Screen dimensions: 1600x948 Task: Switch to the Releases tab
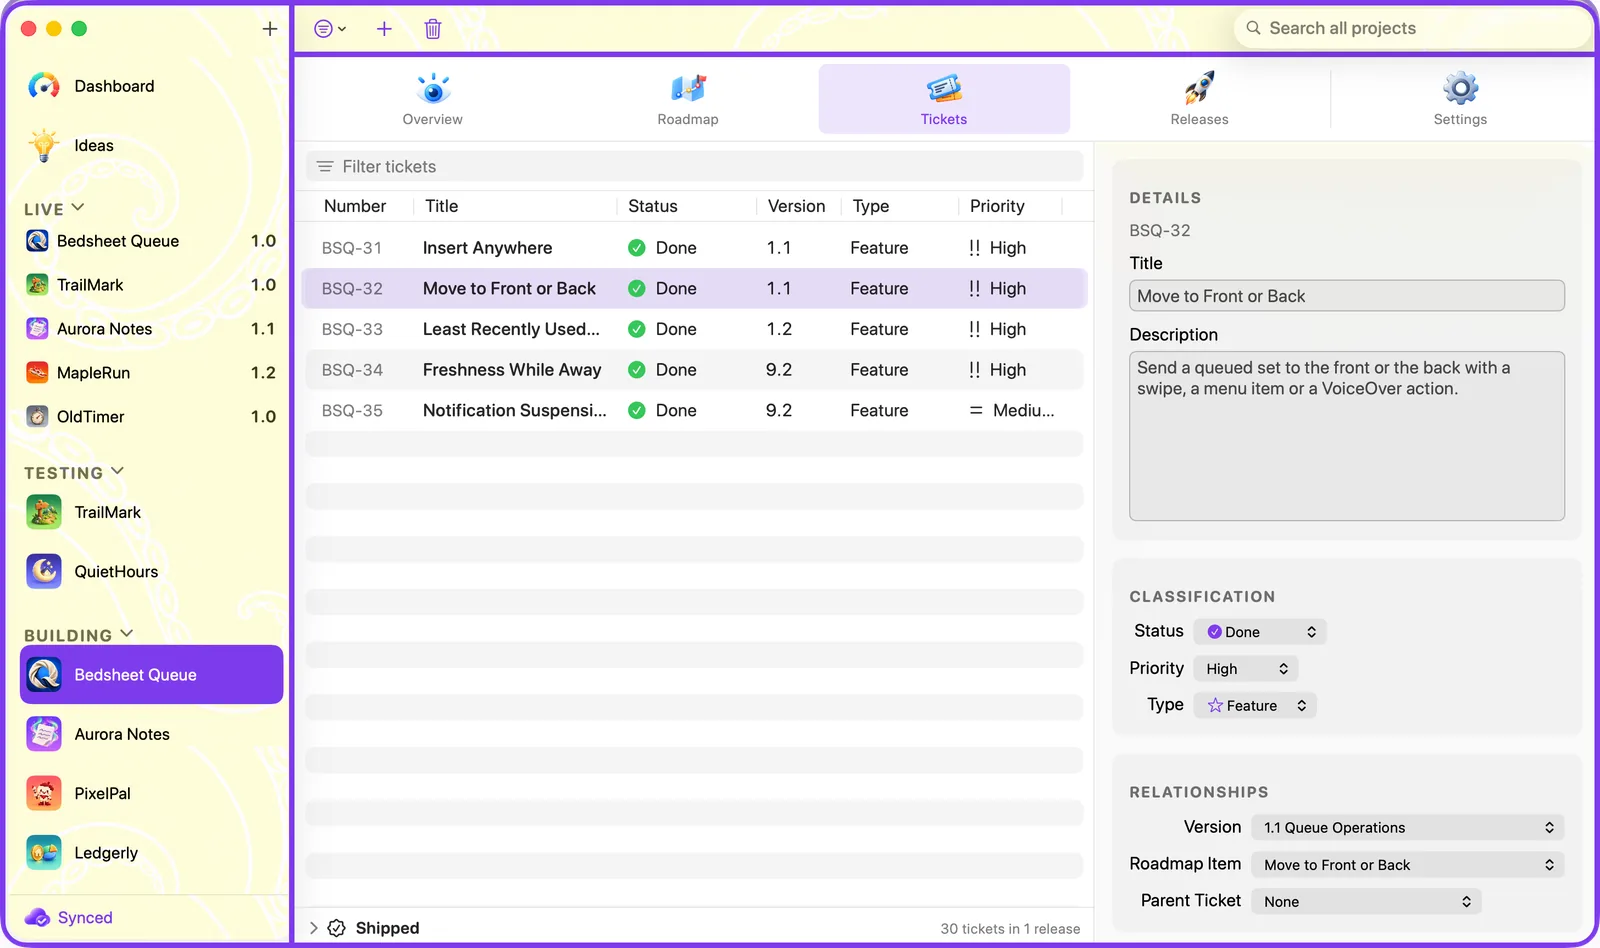1199,99
